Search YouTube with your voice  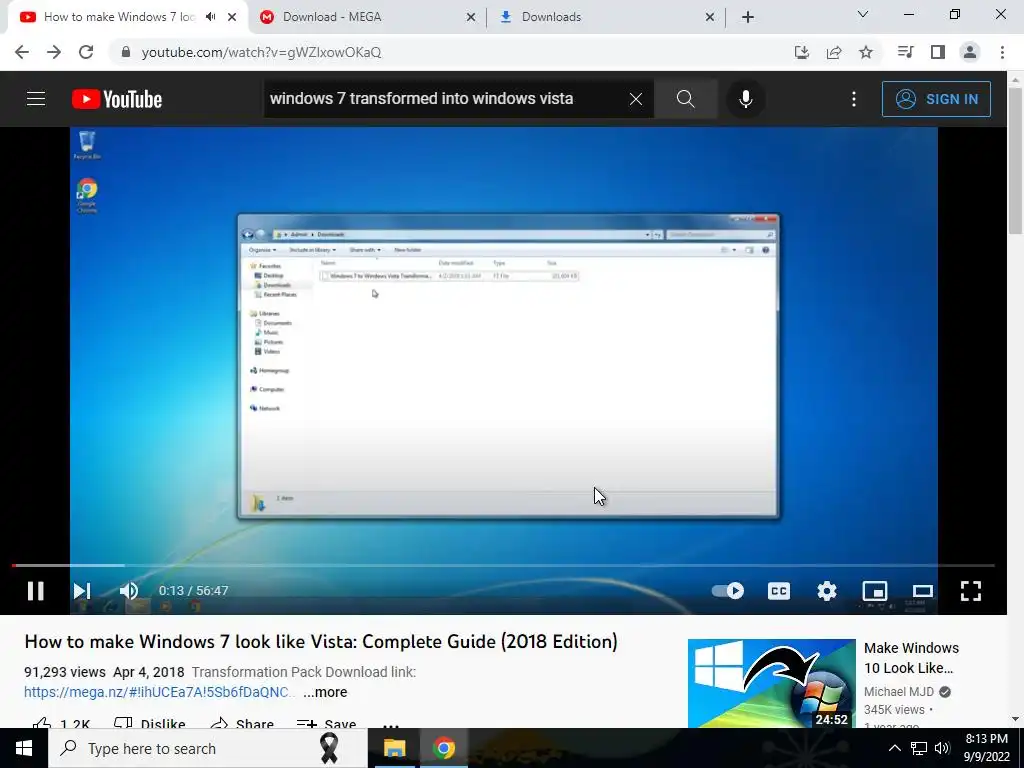[x=745, y=99]
